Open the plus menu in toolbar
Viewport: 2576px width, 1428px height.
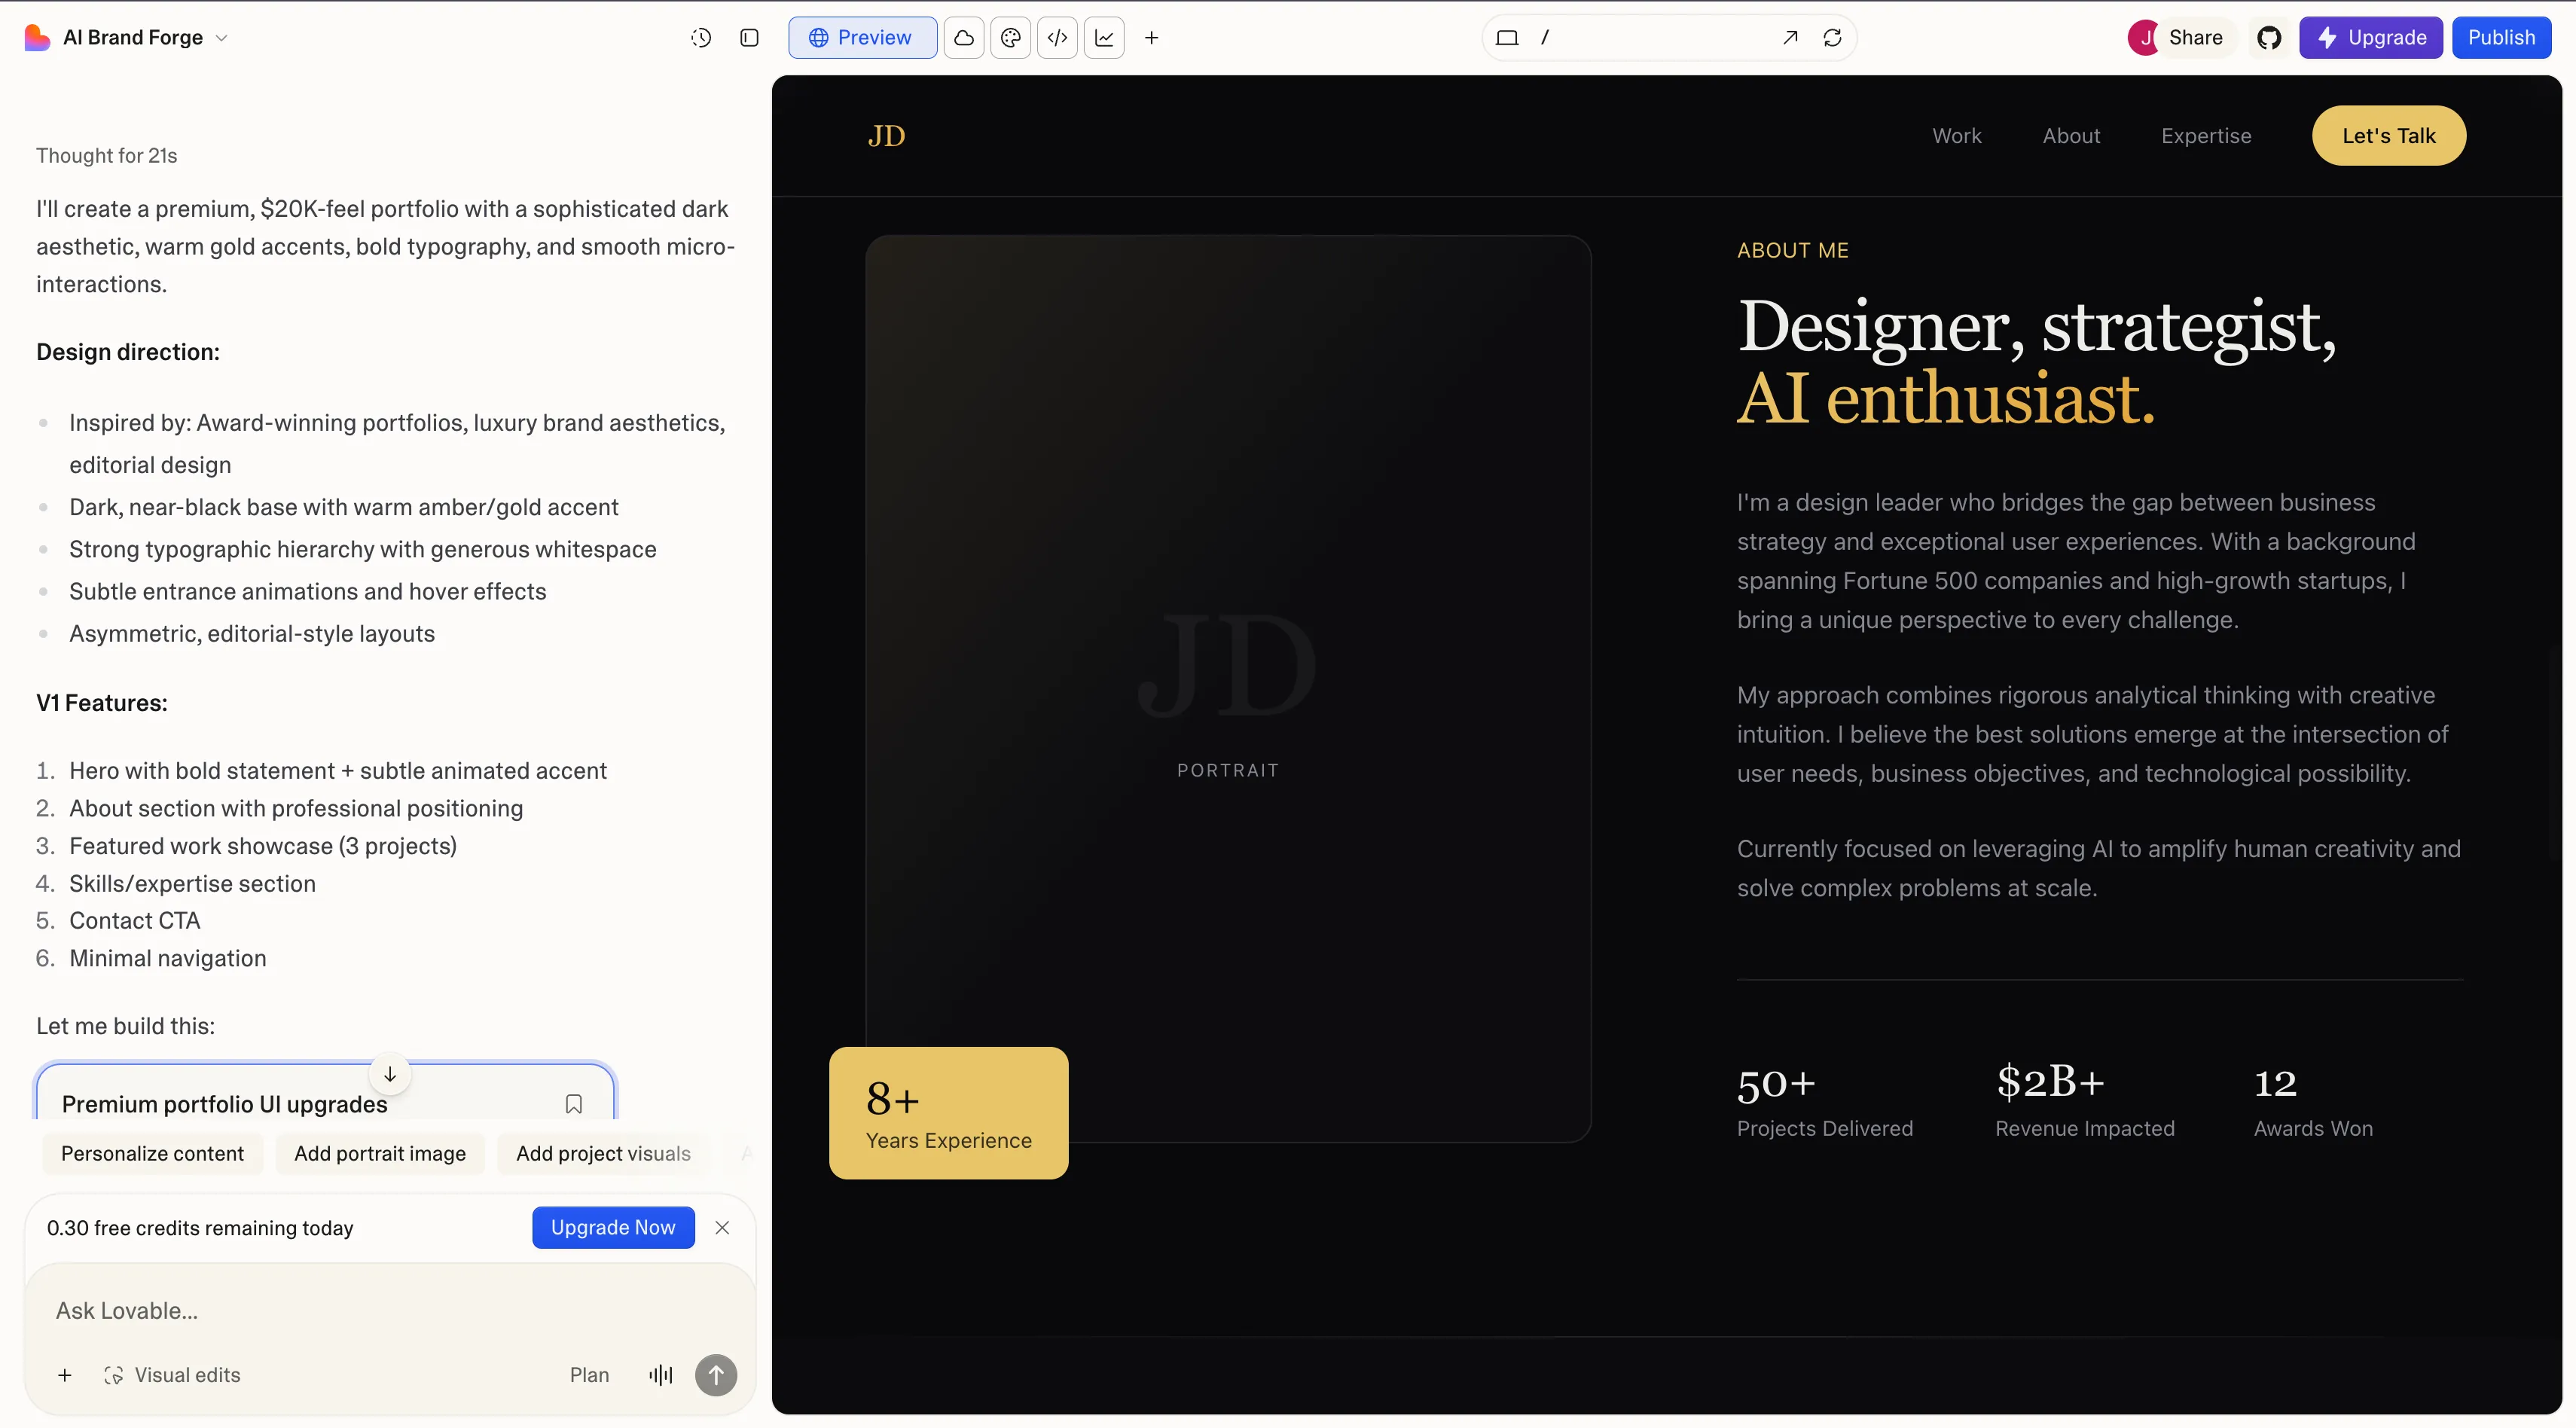tap(1151, 38)
